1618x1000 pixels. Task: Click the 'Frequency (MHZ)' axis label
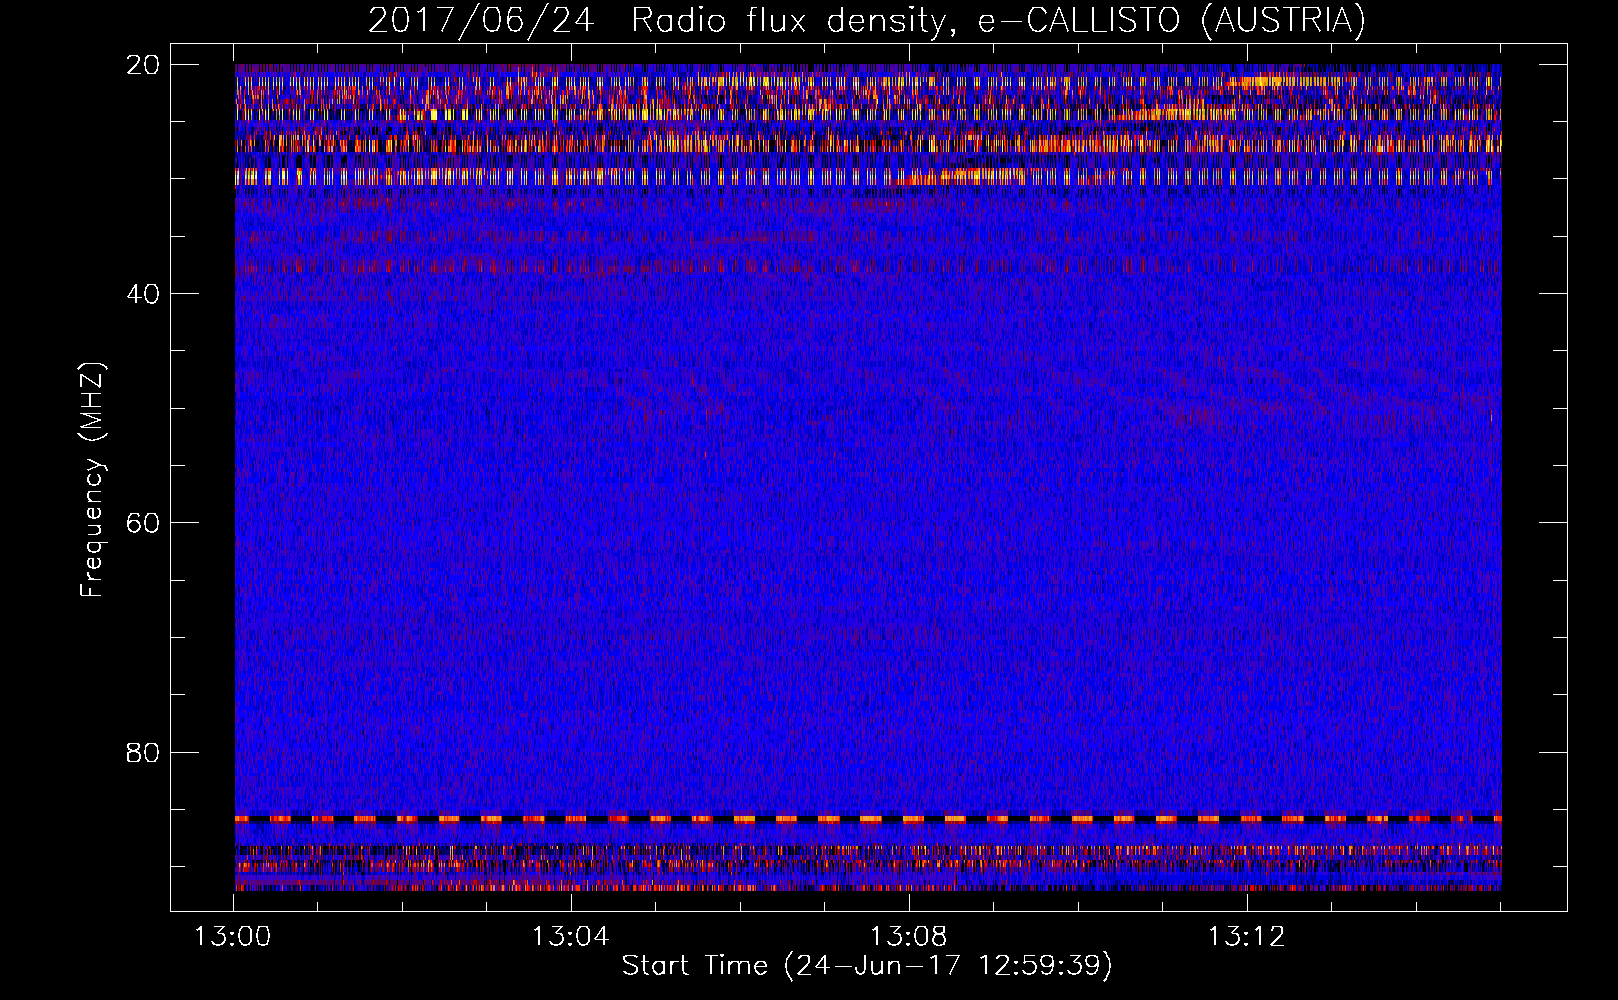(x=92, y=480)
